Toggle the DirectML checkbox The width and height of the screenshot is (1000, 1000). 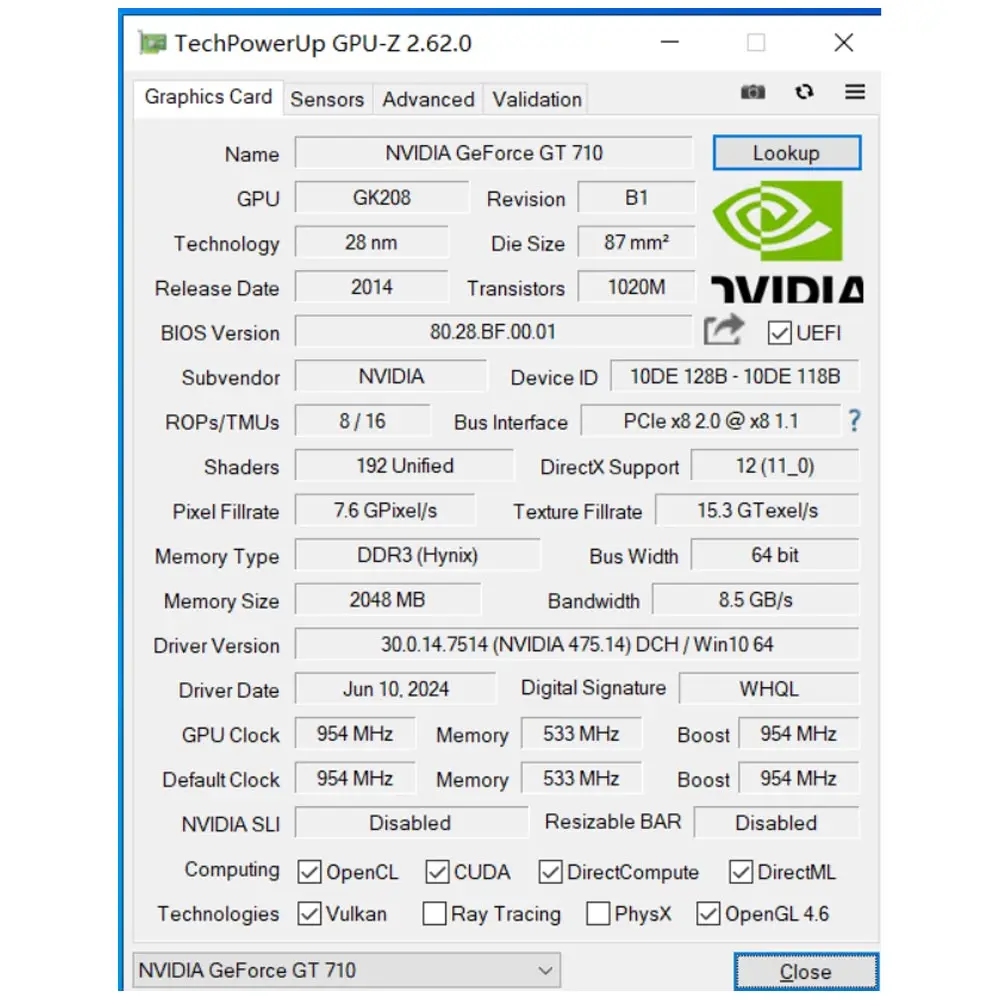point(740,872)
